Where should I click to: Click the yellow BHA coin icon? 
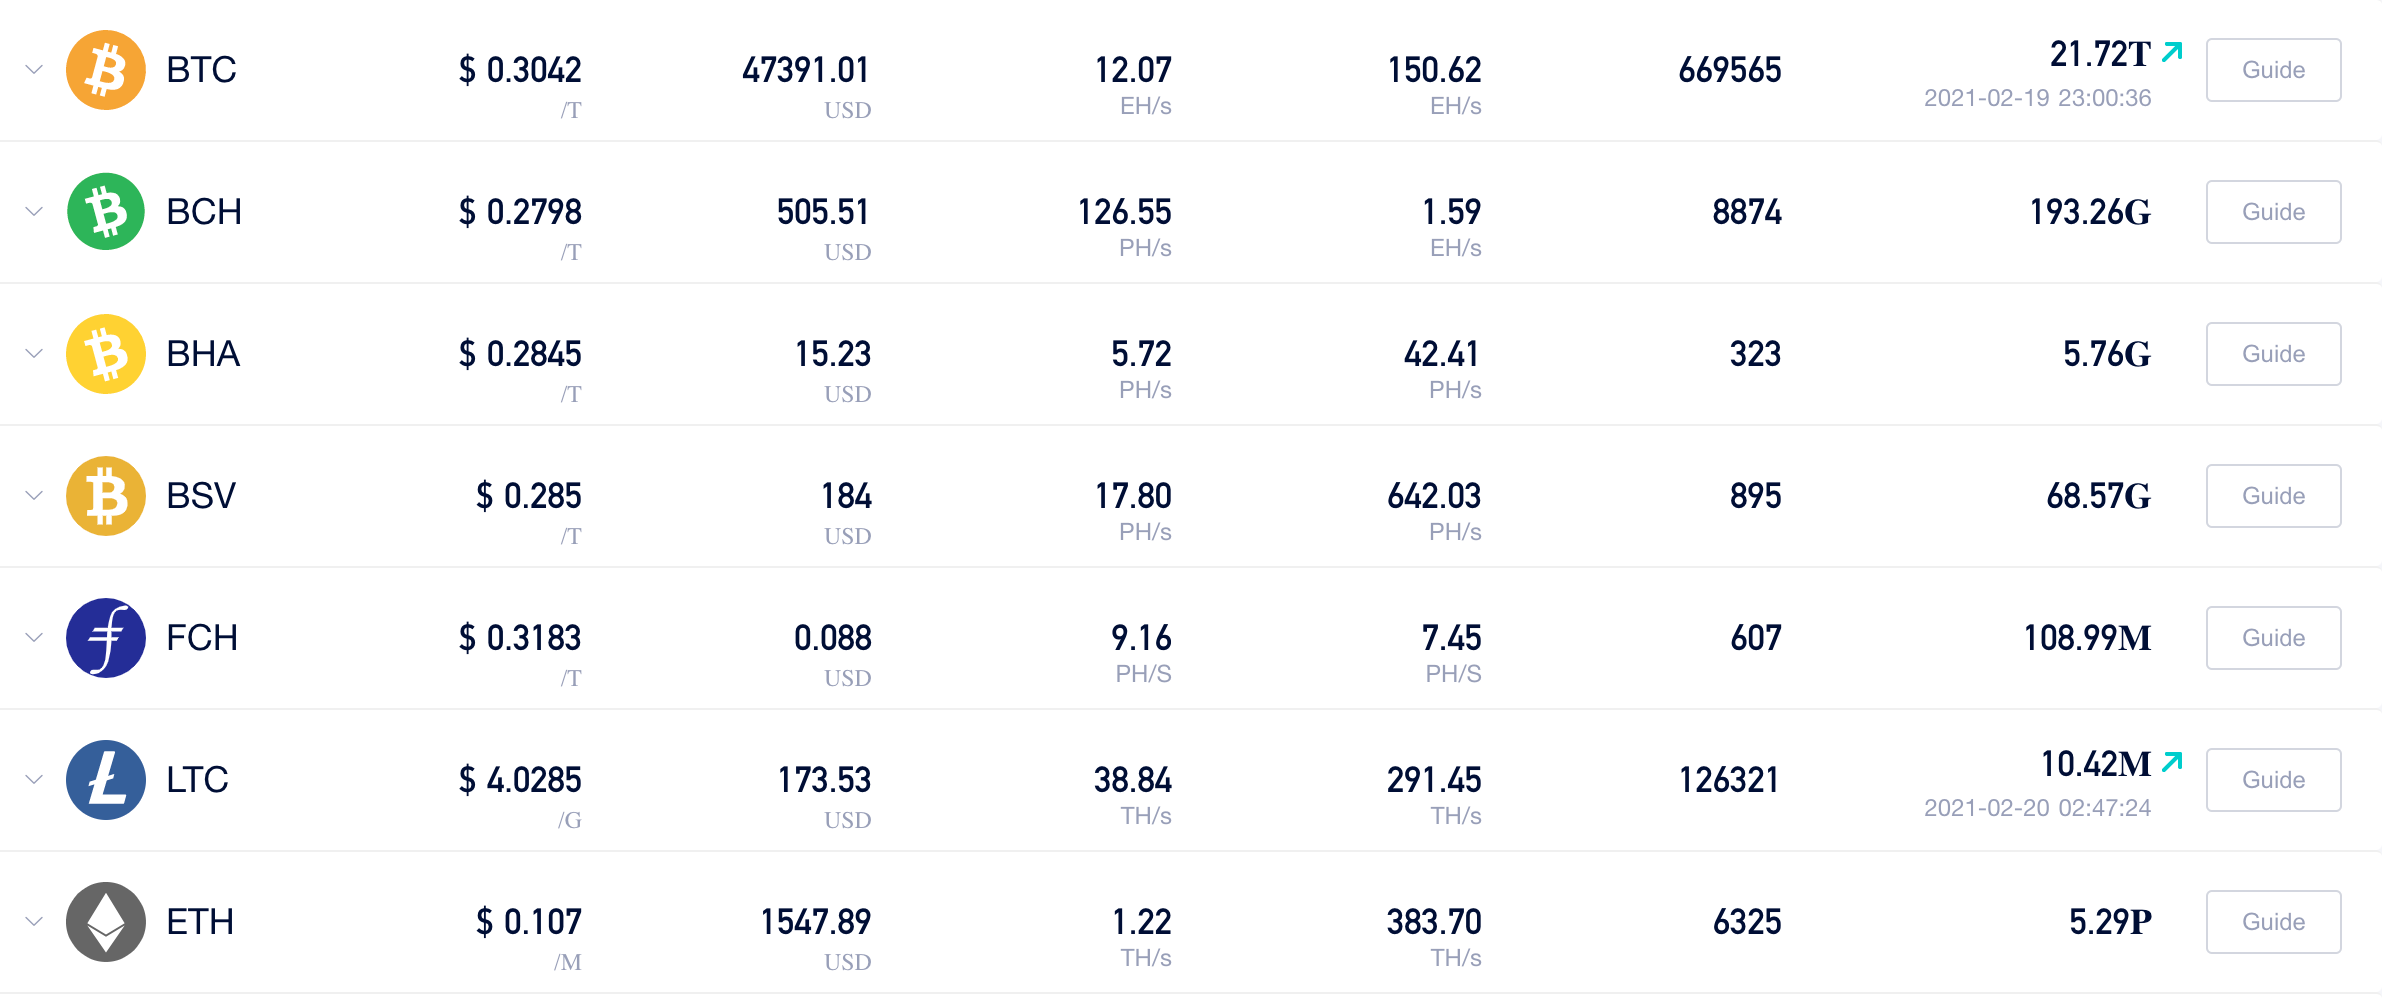pyautogui.click(x=106, y=354)
